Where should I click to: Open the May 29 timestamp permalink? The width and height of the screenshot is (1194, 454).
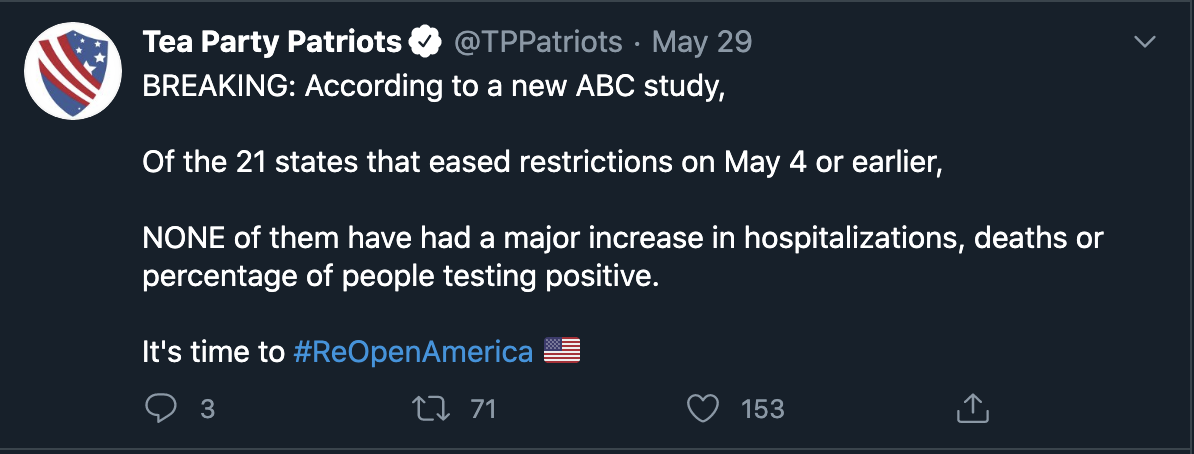(x=702, y=42)
